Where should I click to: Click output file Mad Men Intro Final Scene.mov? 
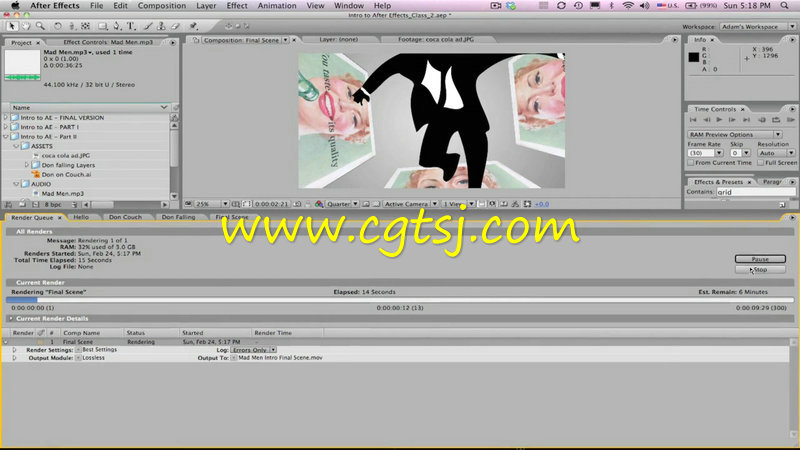pyautogui.click(x=280, y=358)
